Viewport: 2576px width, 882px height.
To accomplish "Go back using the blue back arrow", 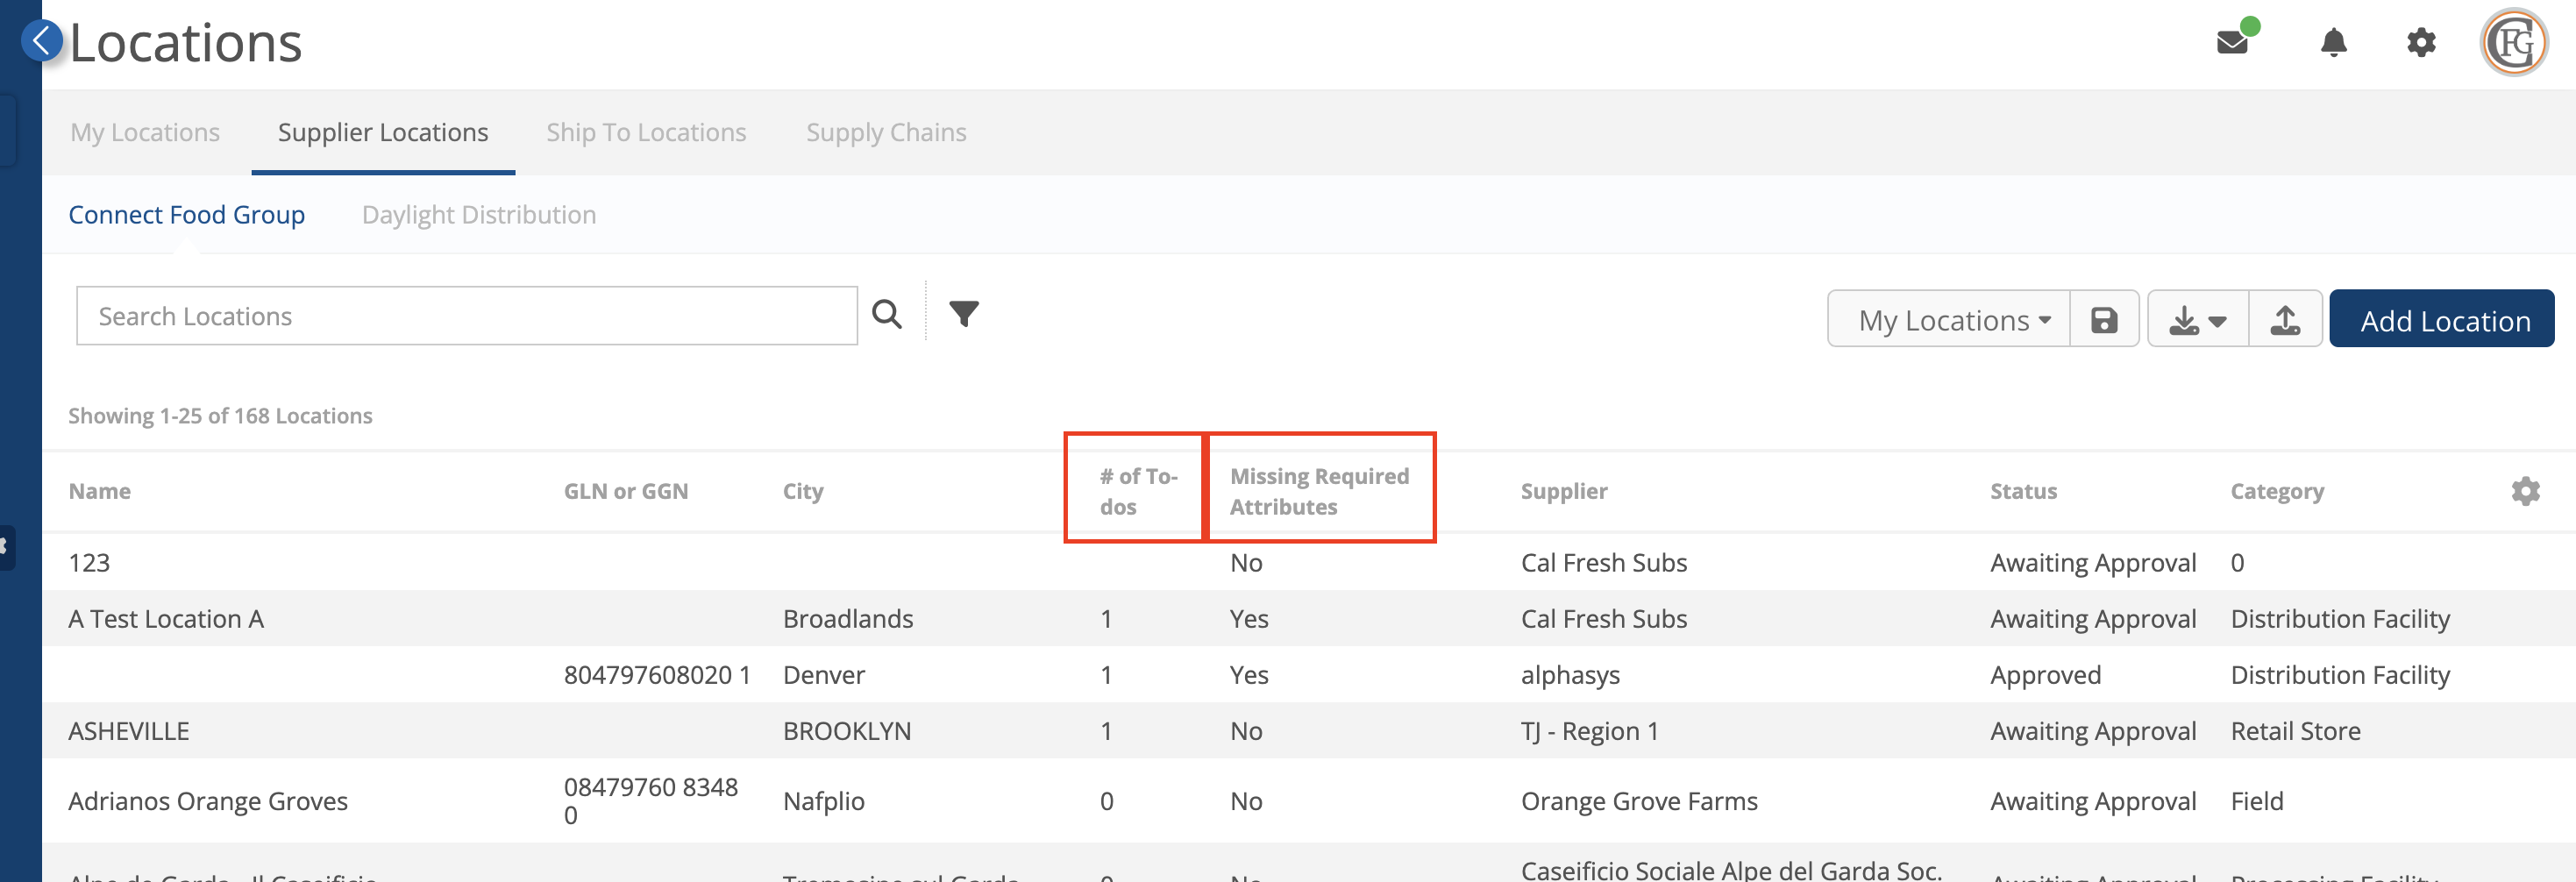I will click(x=41, y=41).
